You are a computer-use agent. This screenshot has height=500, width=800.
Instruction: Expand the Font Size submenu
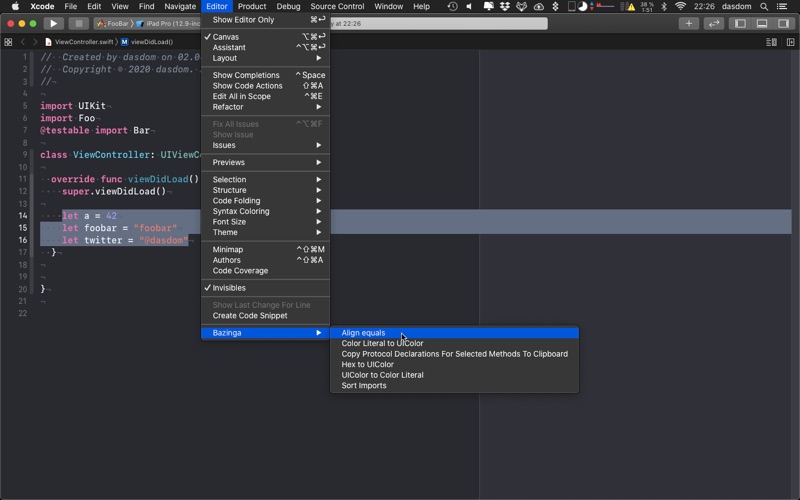[265, 222]
